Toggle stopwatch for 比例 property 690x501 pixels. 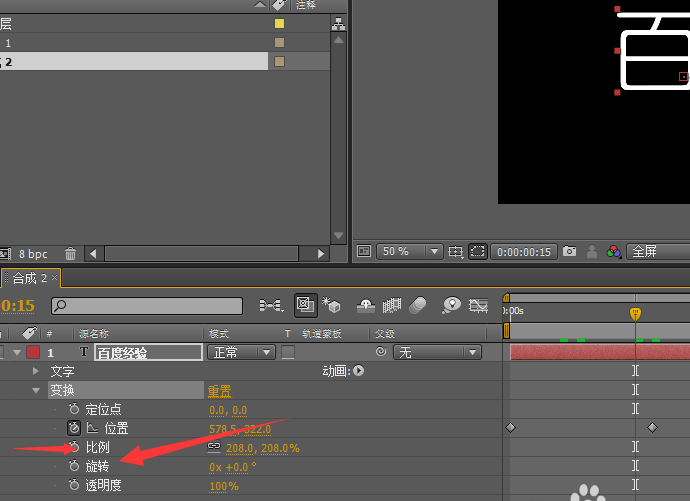74,447
